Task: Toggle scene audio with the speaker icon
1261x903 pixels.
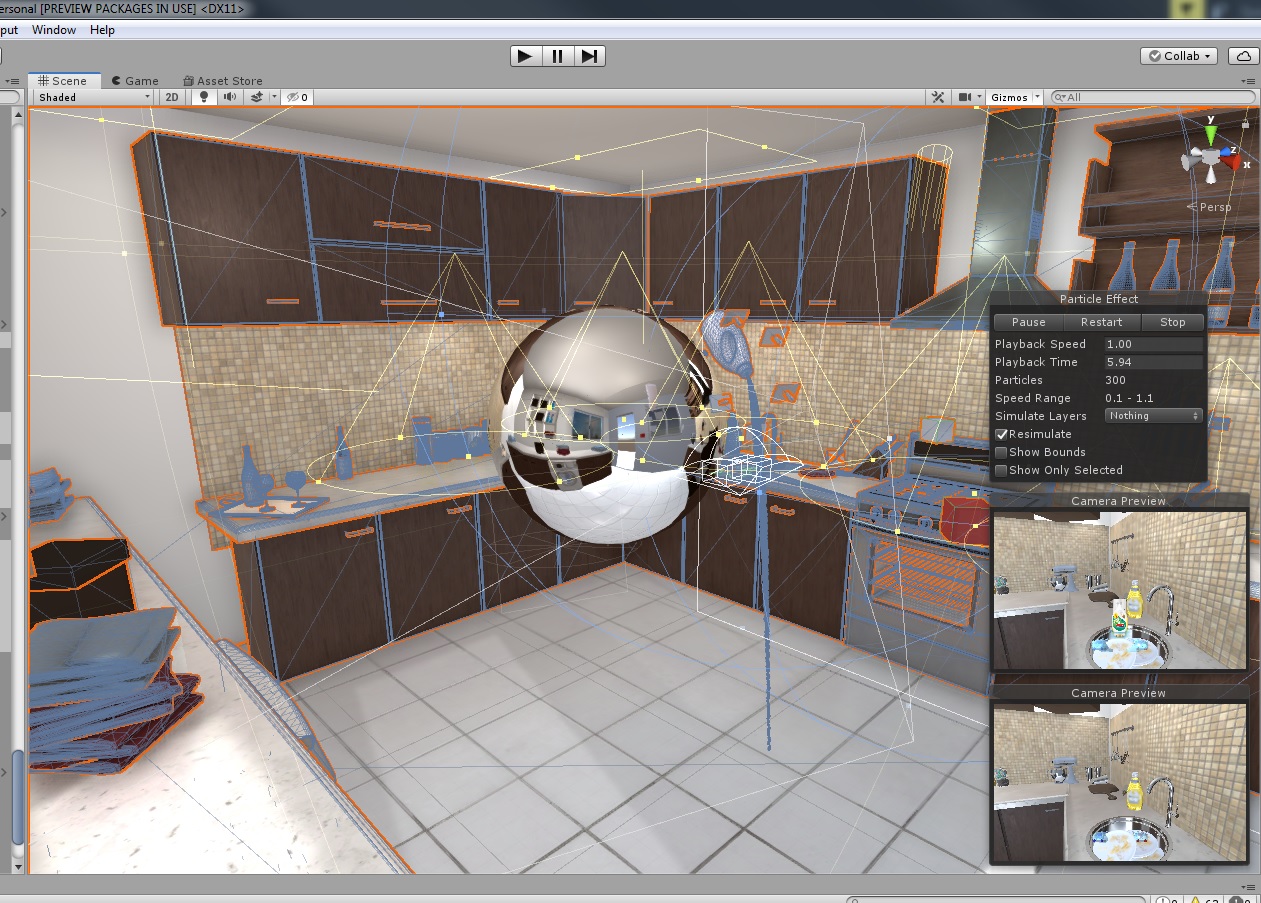Action: 230,97
